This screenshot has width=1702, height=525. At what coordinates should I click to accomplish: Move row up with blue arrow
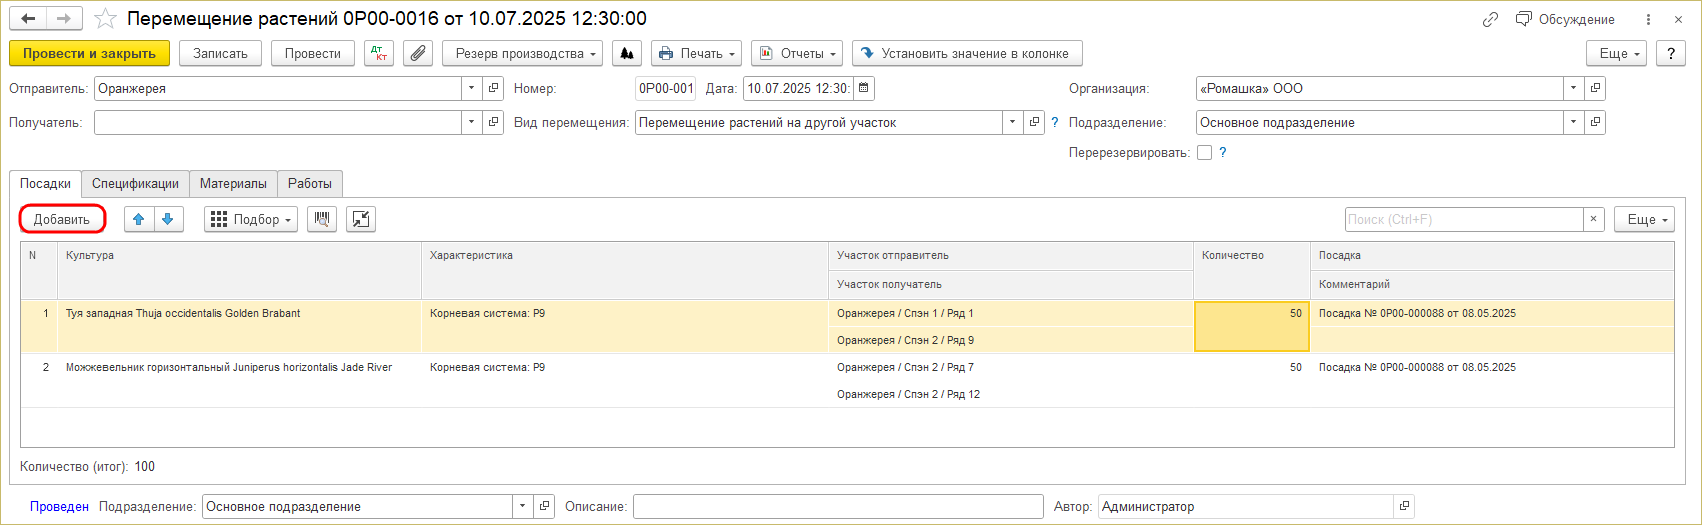(139, 219)
